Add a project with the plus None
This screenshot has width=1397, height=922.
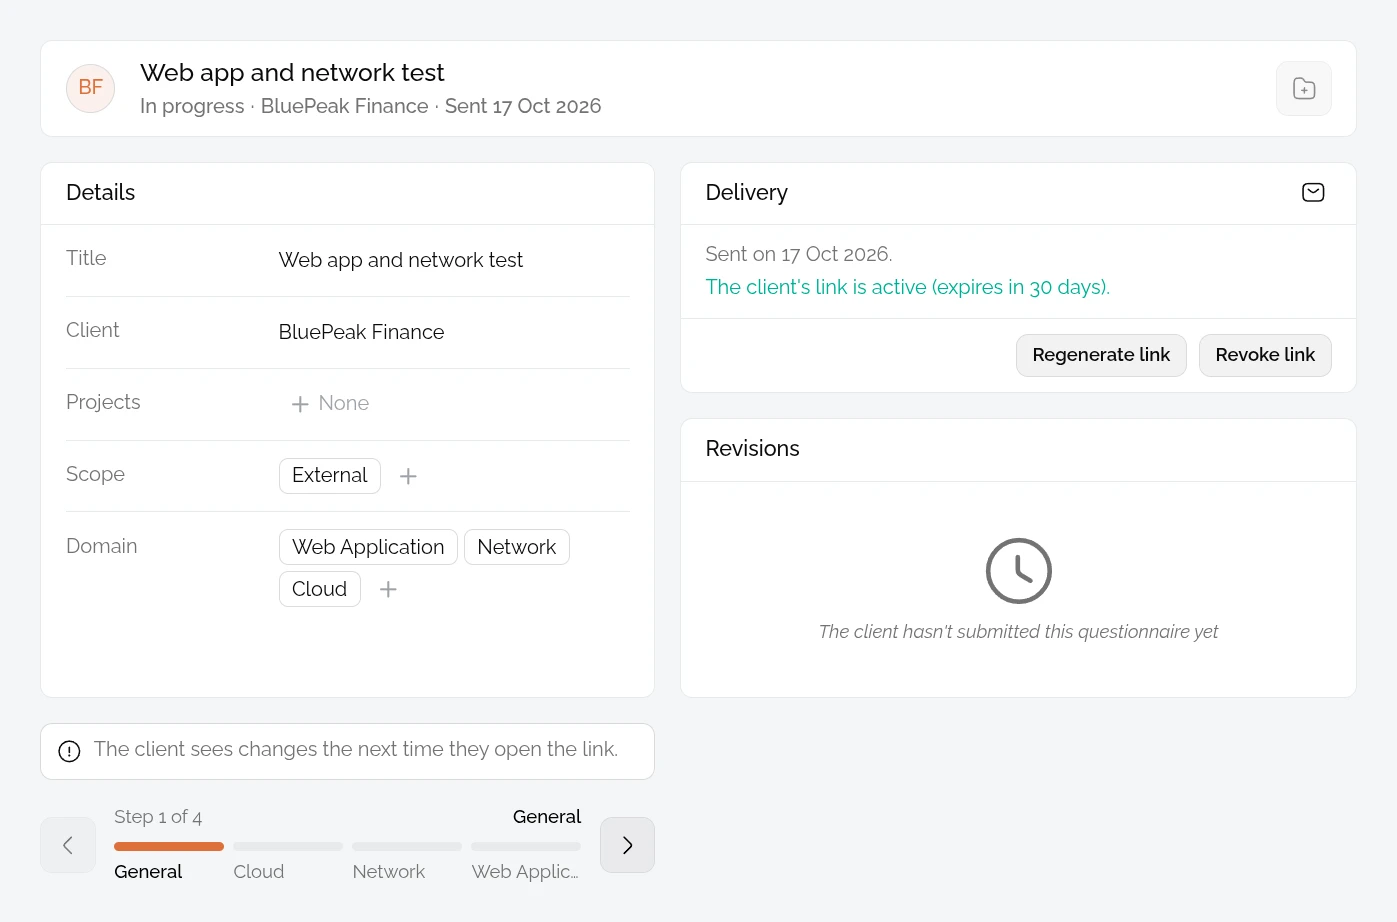pyautogui.click(x=330, y=403)
